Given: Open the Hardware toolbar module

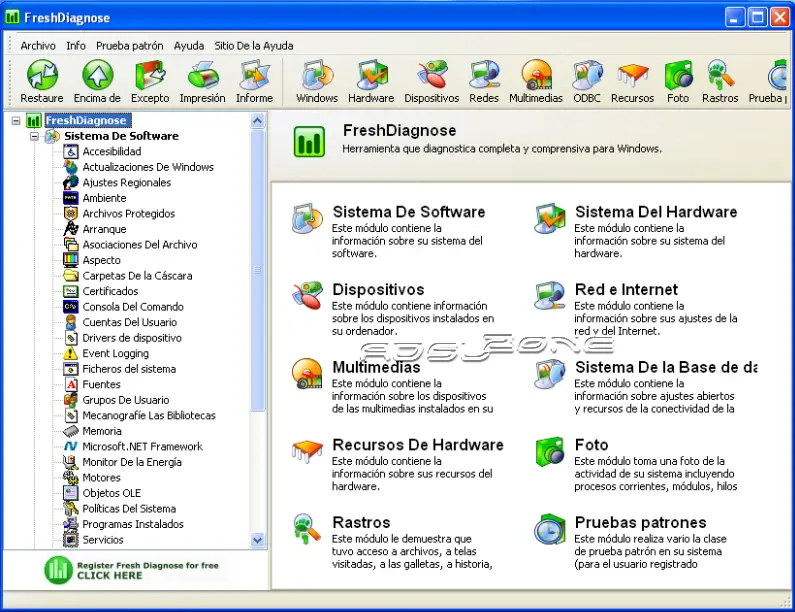Looking at the screenshot, I should [371, 75].
